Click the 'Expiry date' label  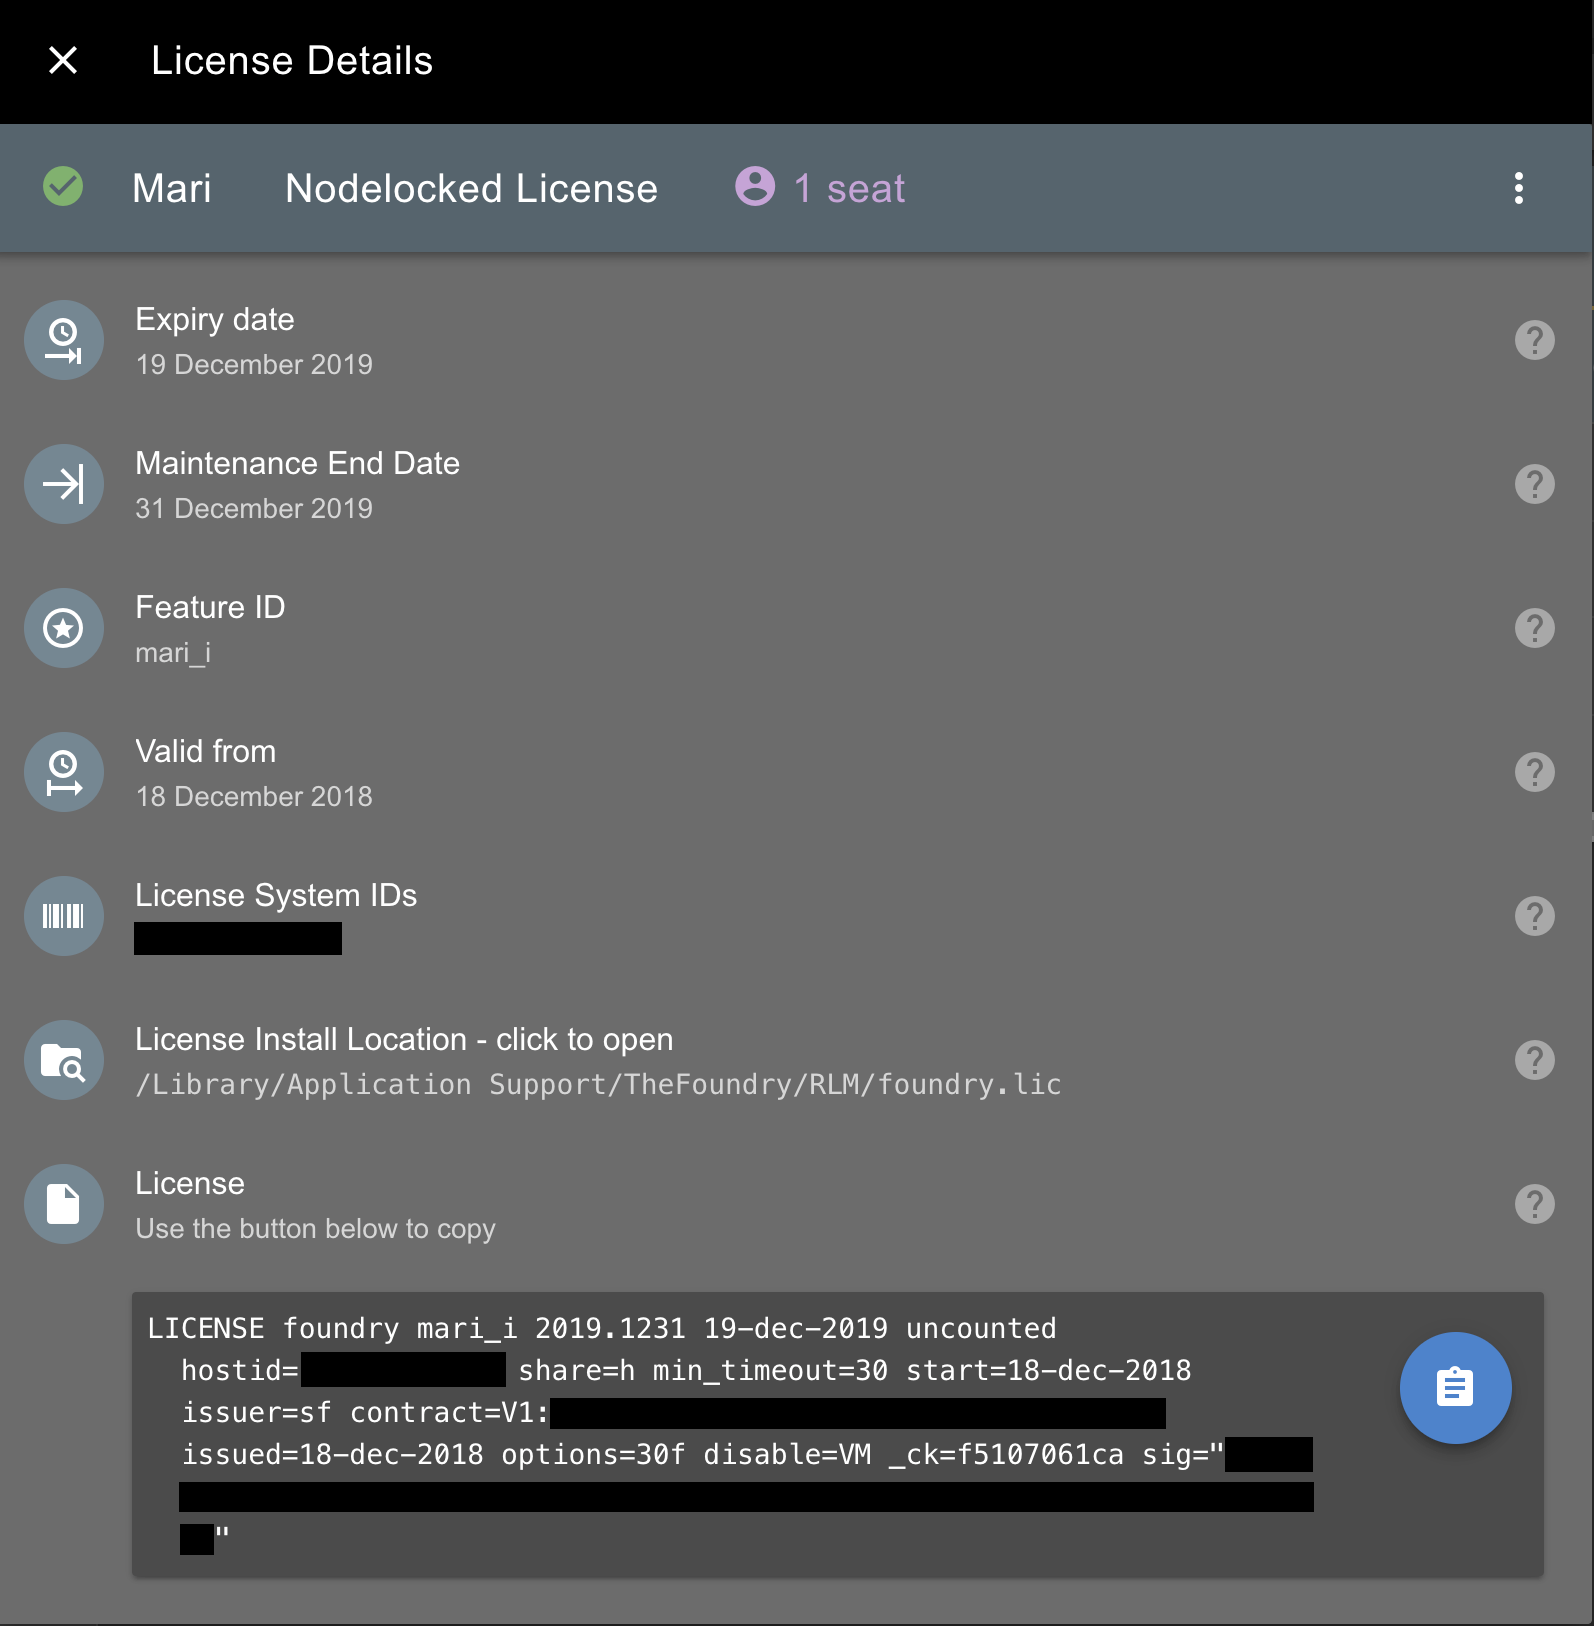[x=215, y=319]
